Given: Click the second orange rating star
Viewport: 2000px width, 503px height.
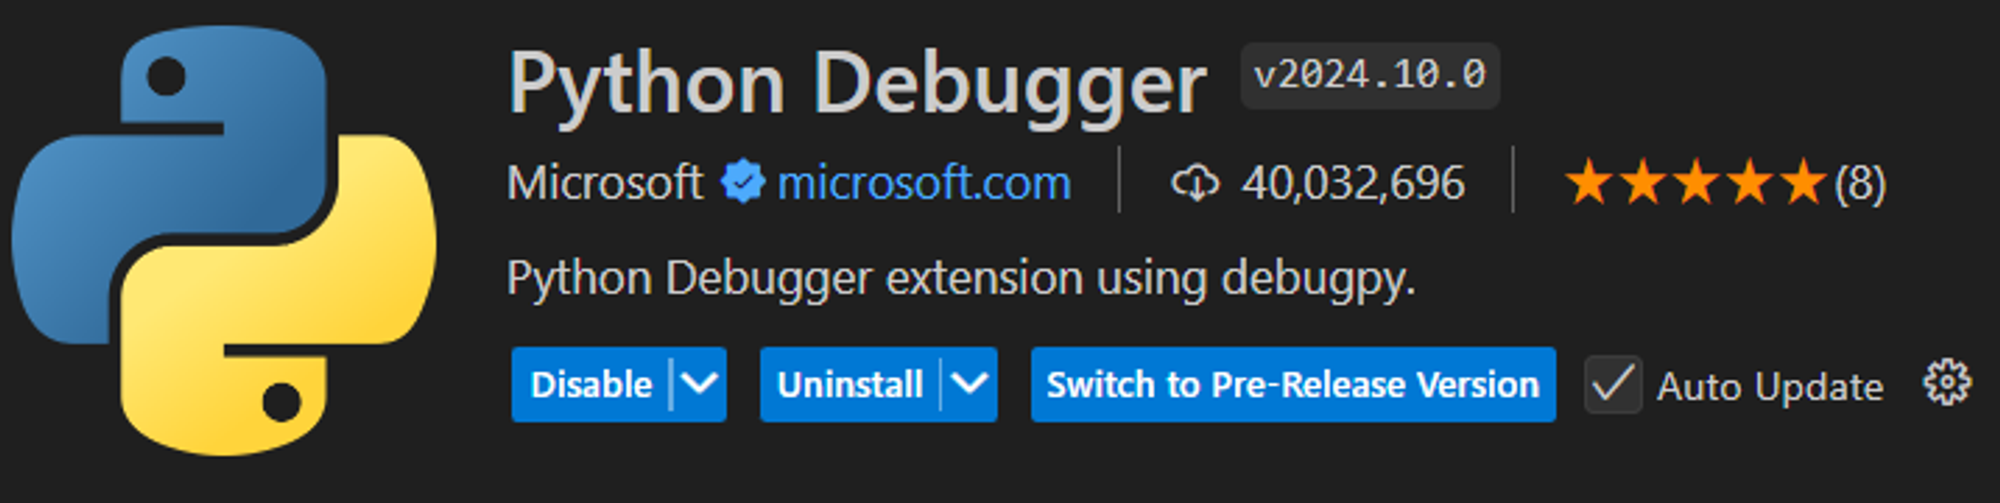Looking at the screenshot, I should tap(1643, 183).
